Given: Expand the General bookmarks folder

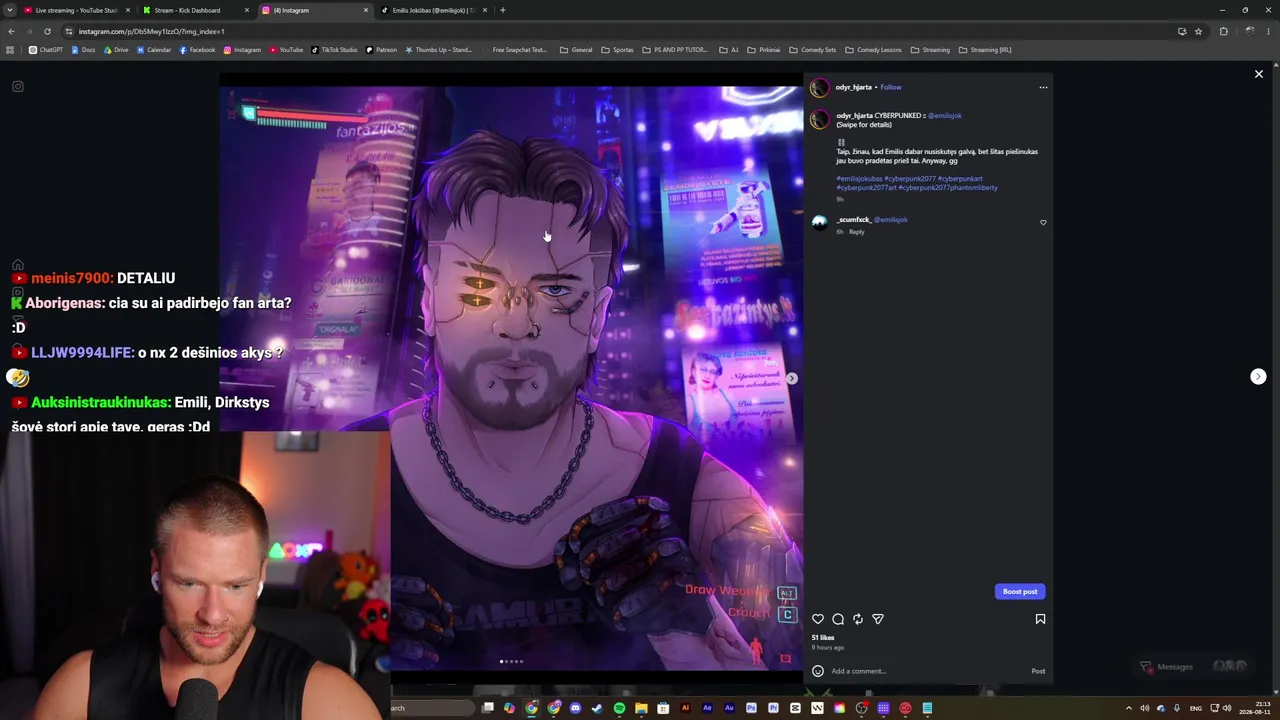Looking at the screenshot, I should pos(576,50).
